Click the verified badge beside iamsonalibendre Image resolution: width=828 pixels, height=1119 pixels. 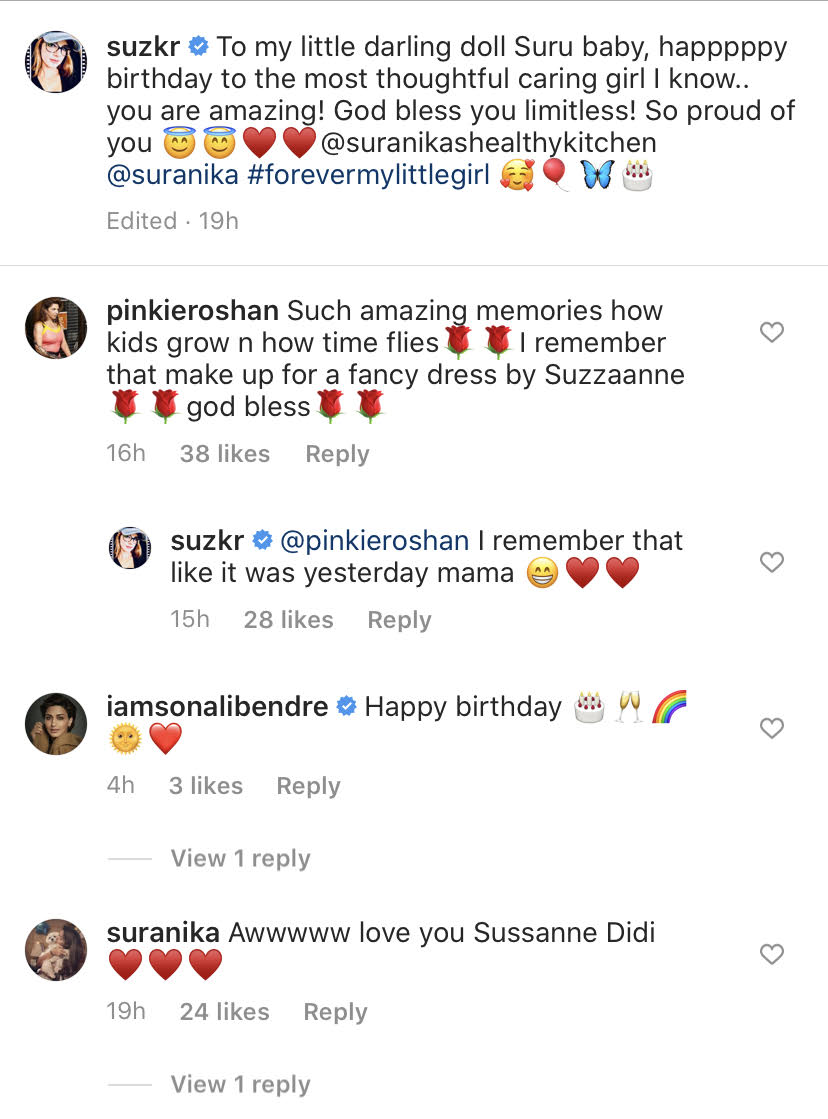click(346, 706)
